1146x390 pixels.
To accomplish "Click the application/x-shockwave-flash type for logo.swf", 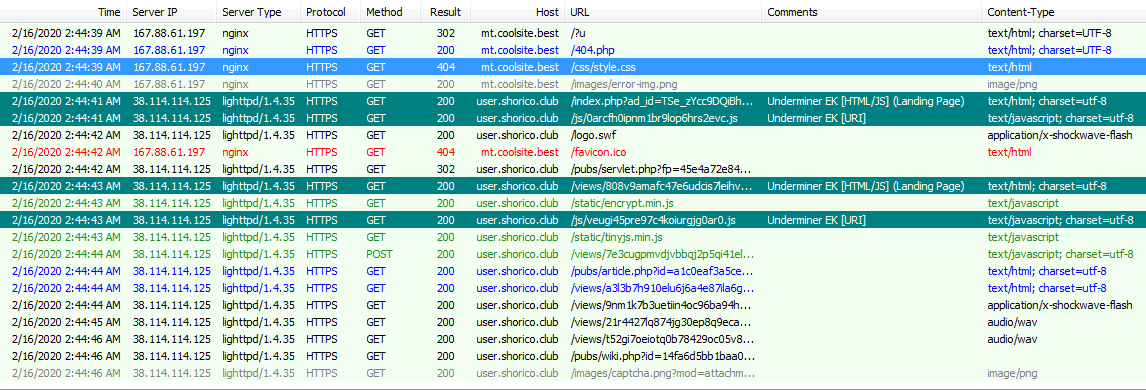I will point(1060,135).
